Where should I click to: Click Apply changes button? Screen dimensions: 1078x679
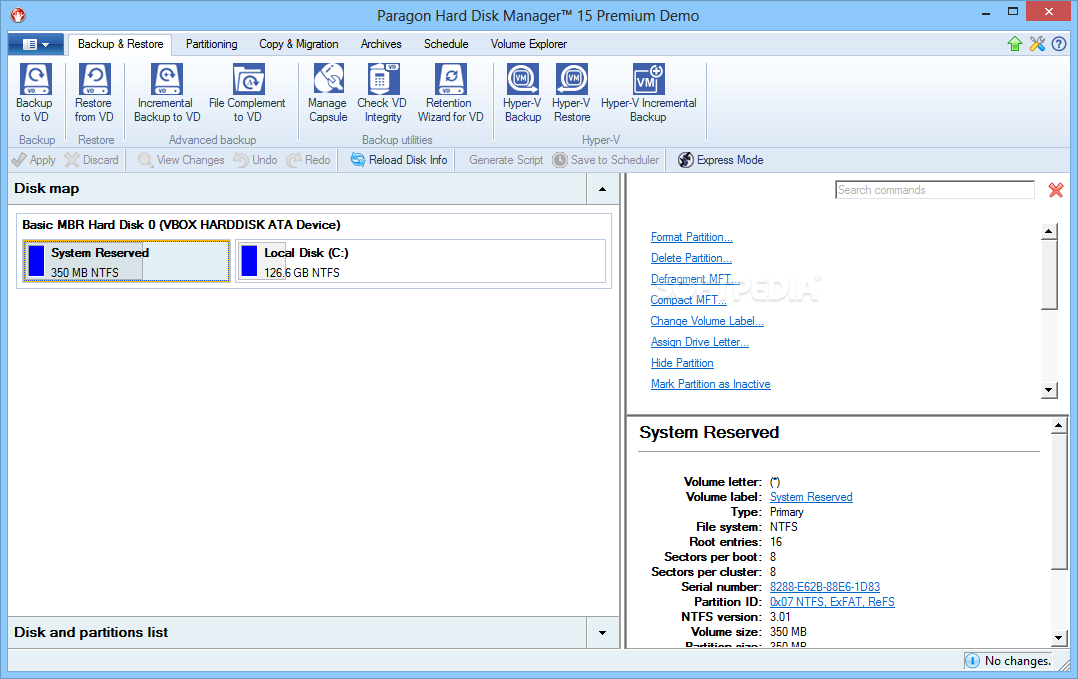pyautogui.click(x=34, y=160)
